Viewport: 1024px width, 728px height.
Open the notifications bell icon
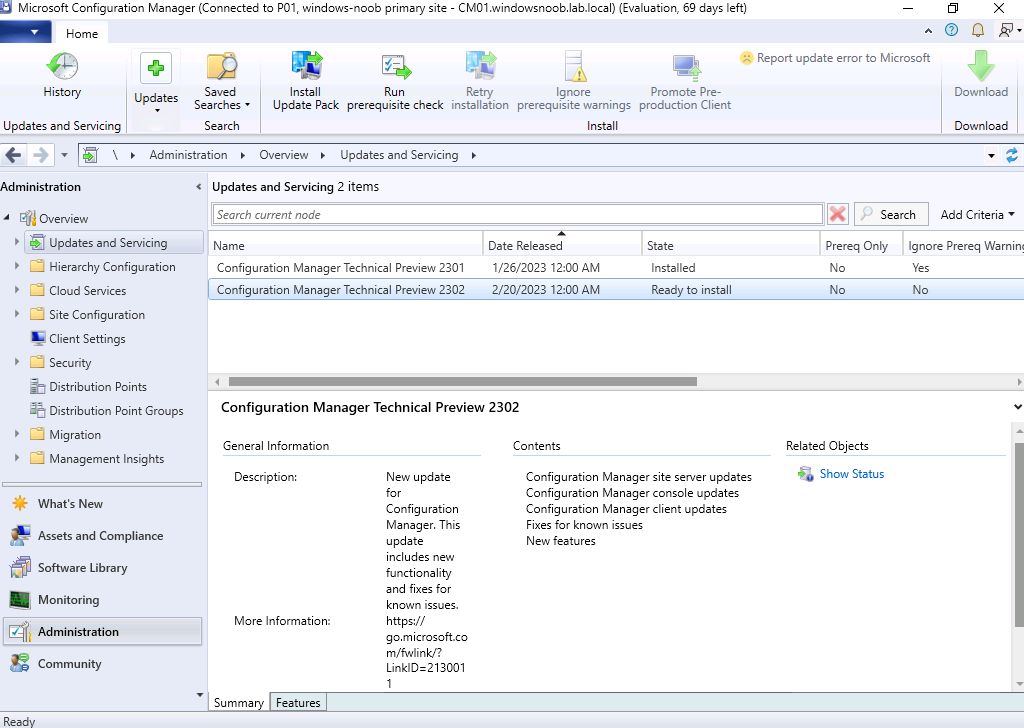978,30
